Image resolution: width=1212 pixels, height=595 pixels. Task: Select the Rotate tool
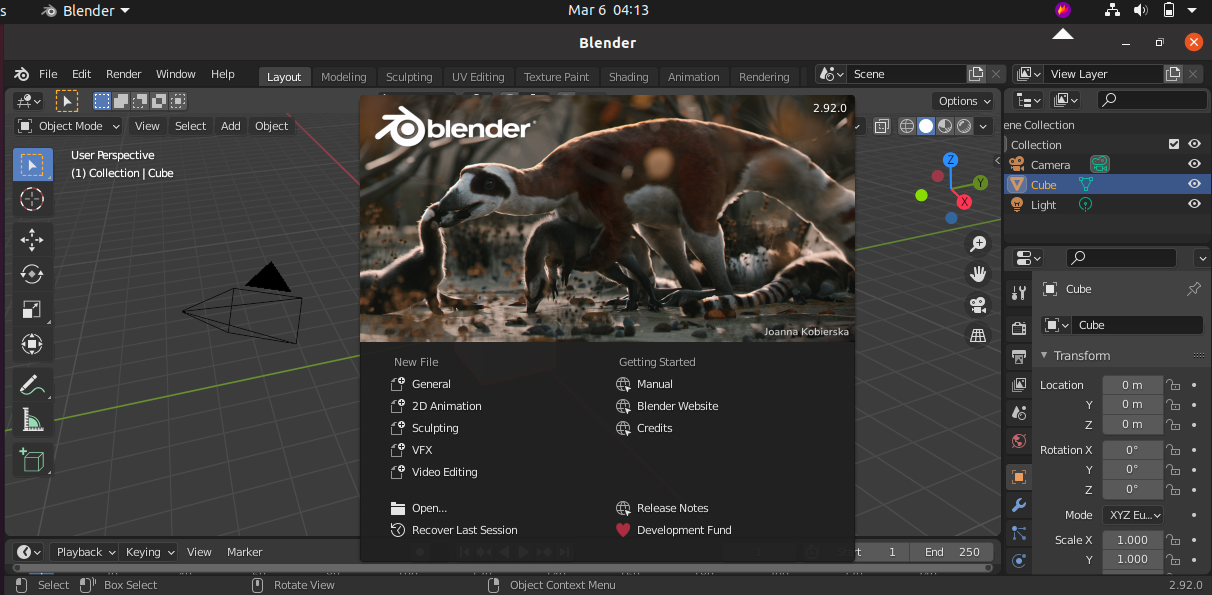coord(32,274)
